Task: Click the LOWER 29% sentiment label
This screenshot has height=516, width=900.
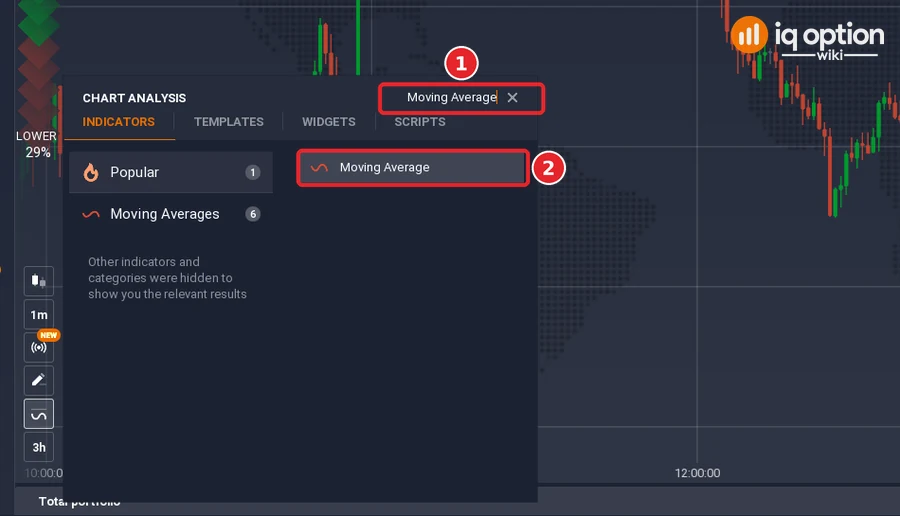Action: coord(37,144)
